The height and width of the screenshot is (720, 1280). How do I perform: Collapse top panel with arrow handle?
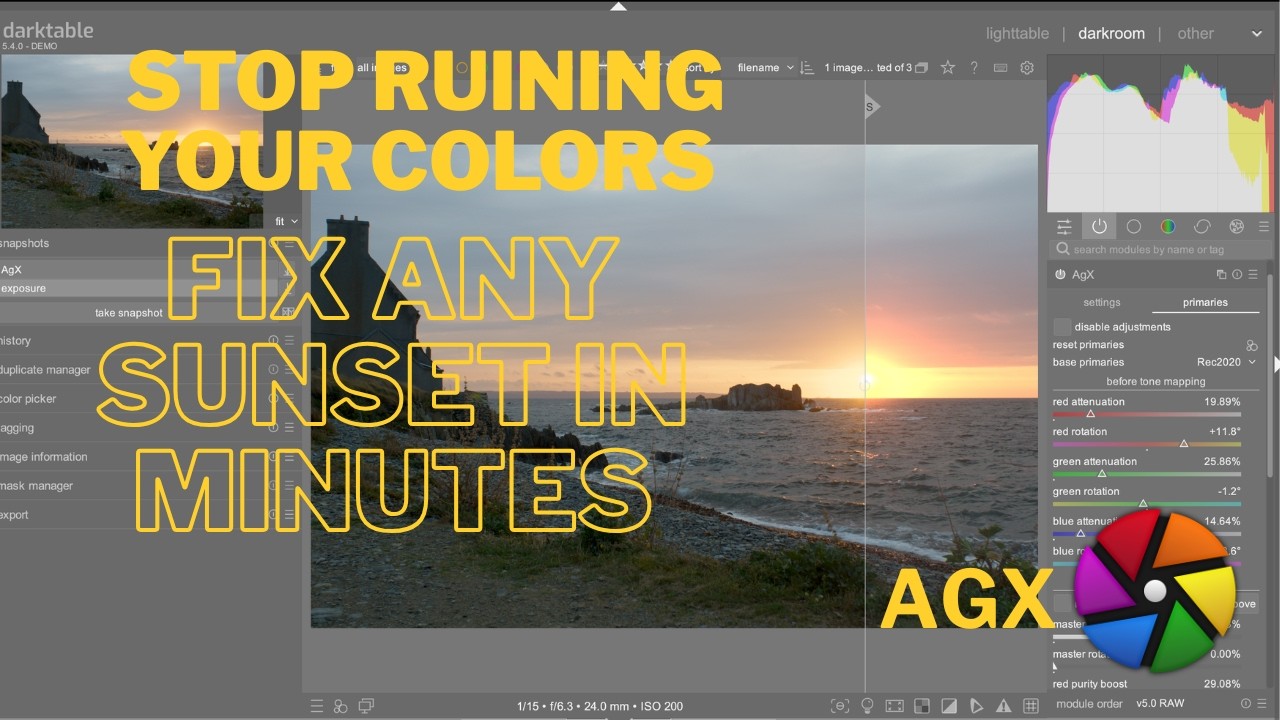click(x=618, y=6)
